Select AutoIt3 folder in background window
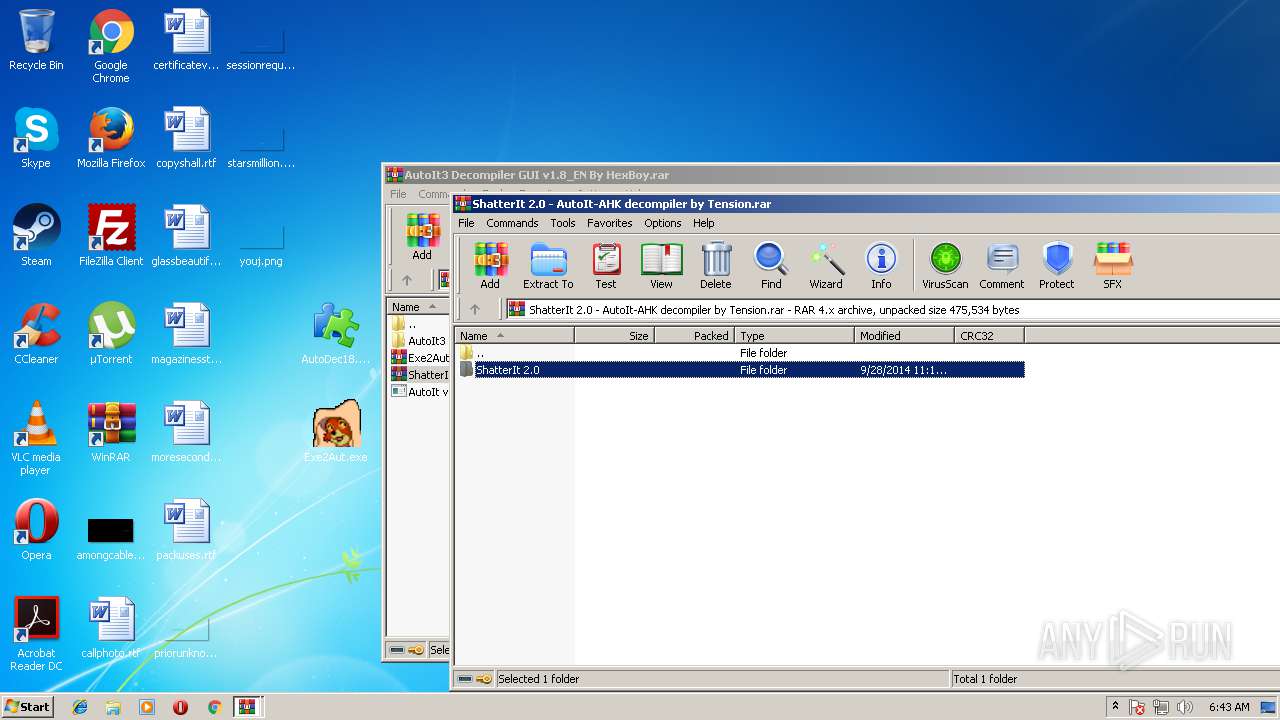The height and width of the screenshot is (720, 1280). point(419,341)
